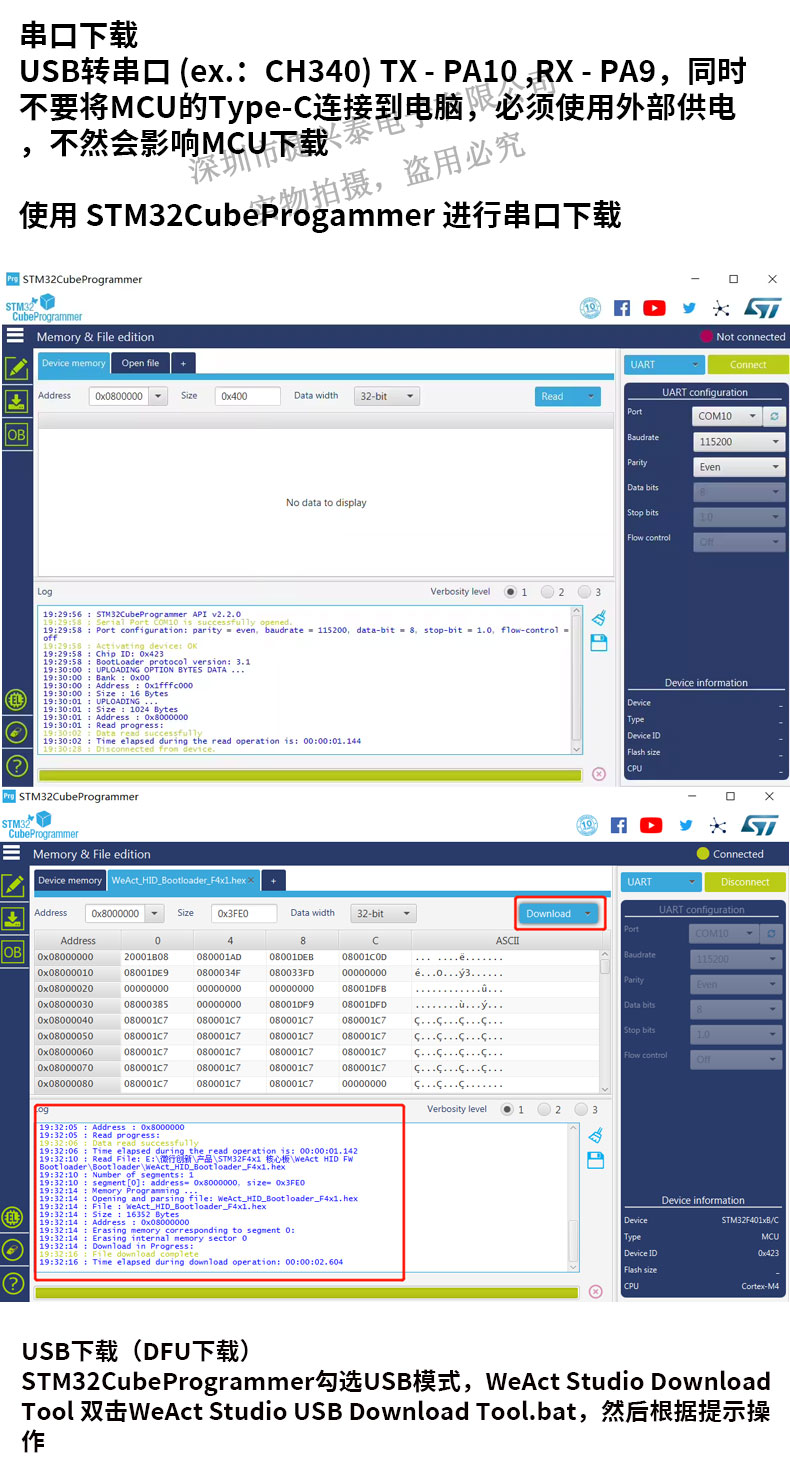This screenshot has height=1475, width=790.
Task: Click the help question mark icon, lower window
Action: click(13, 1283)
